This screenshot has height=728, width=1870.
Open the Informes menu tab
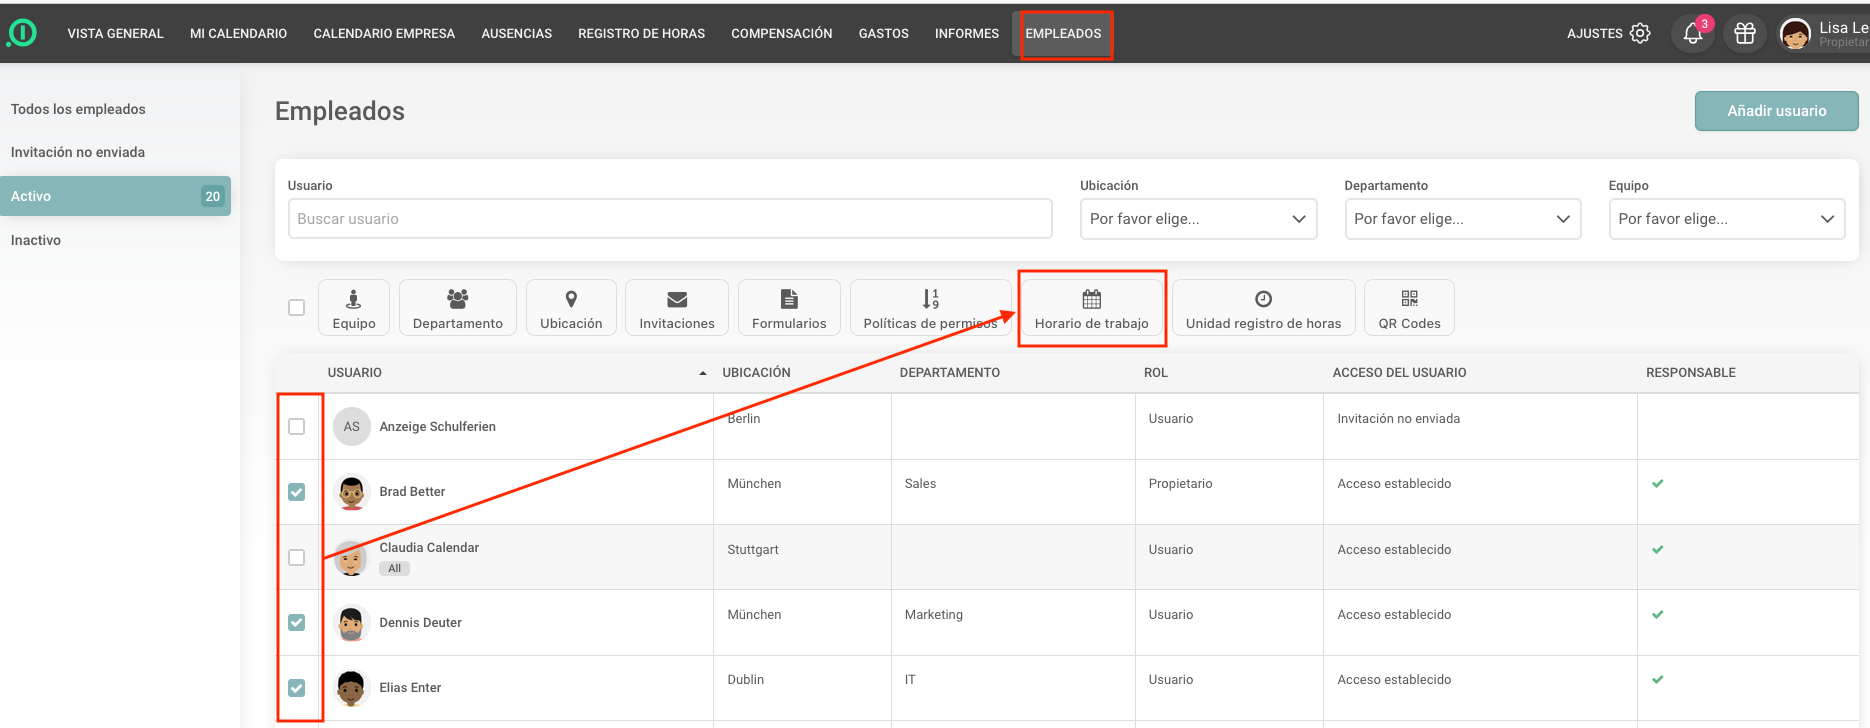(966, 34)
